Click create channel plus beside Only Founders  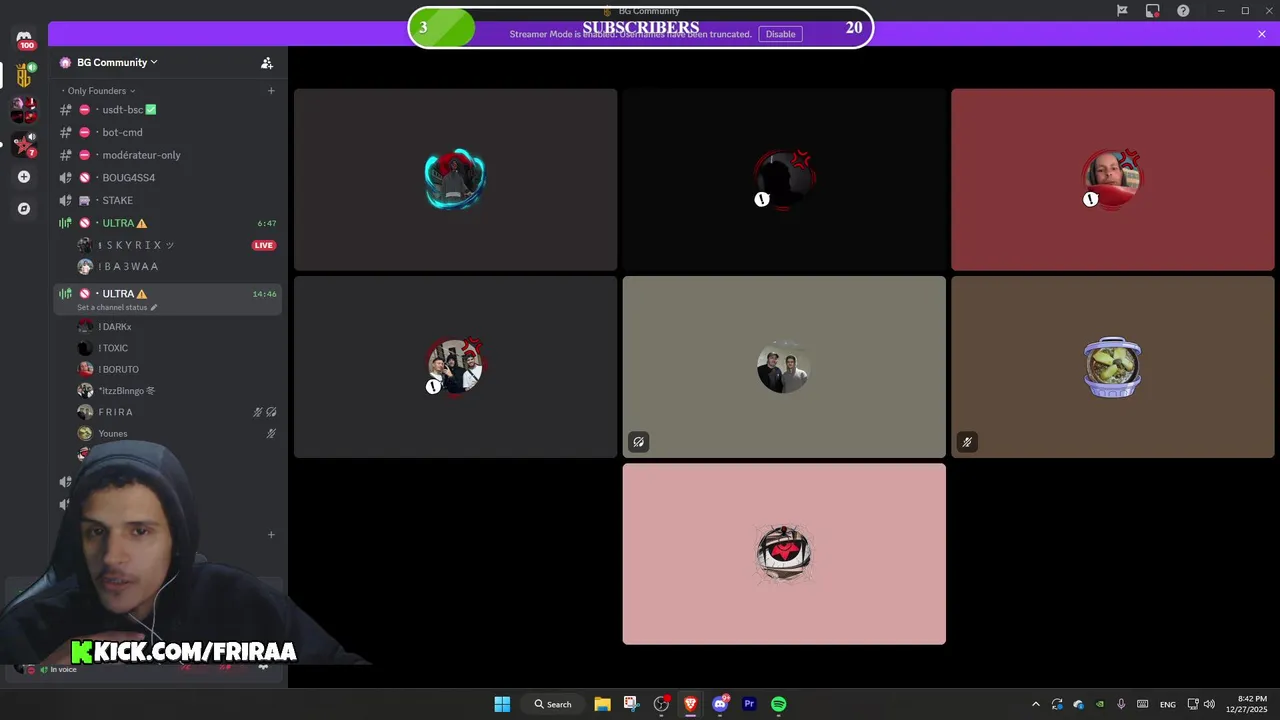tap(271, 91)
